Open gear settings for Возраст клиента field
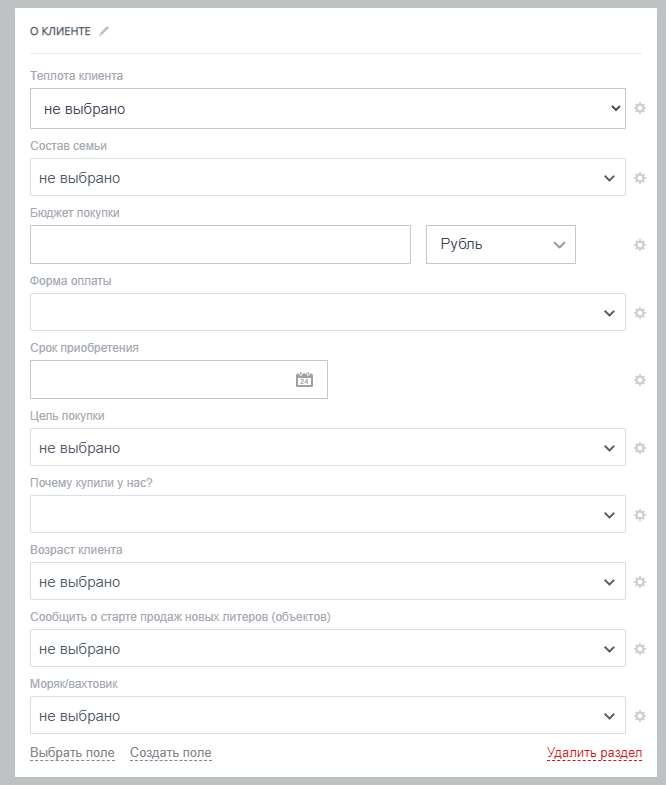The height and width of the screenshot is (785, 666). pos(640,582)
